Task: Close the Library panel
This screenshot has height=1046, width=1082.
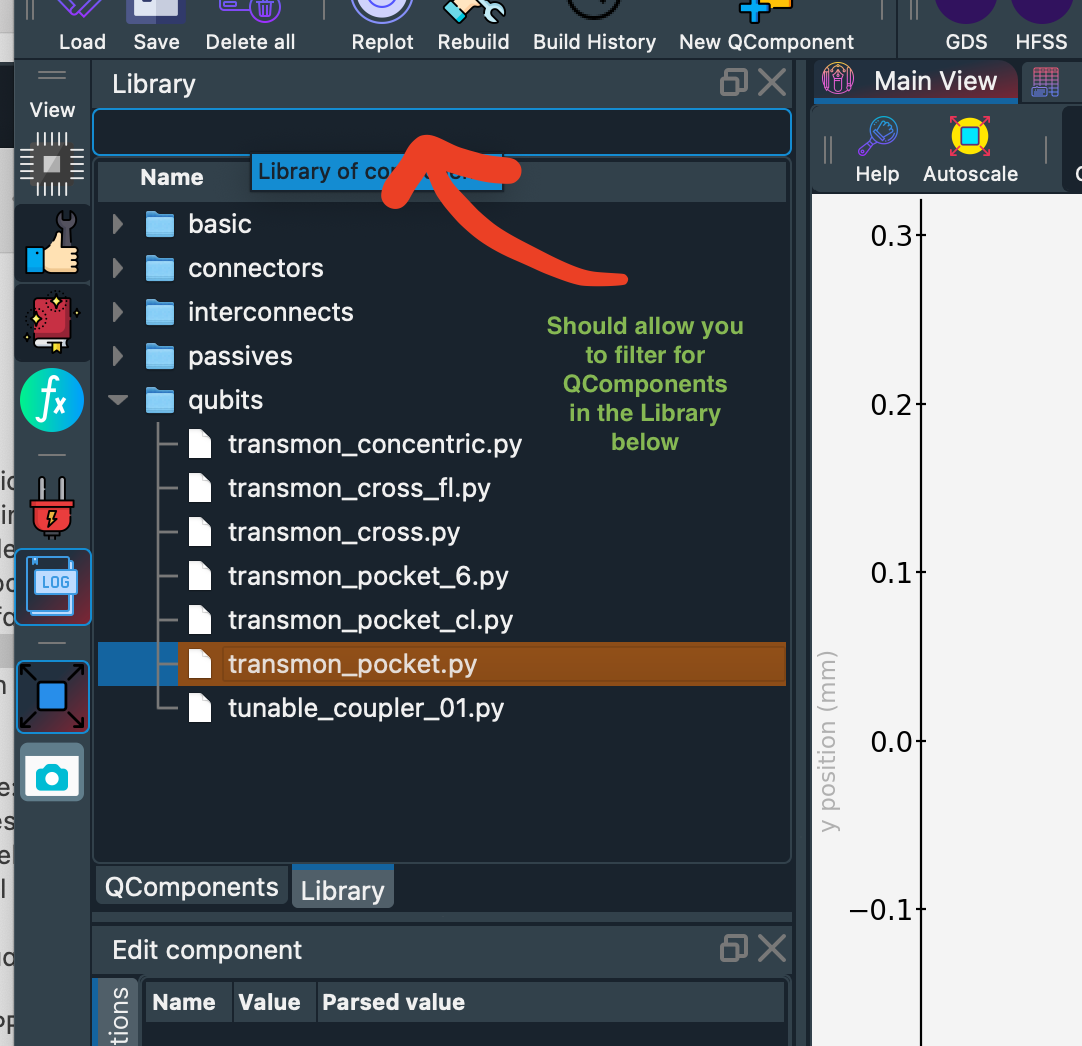Action: 772,82
